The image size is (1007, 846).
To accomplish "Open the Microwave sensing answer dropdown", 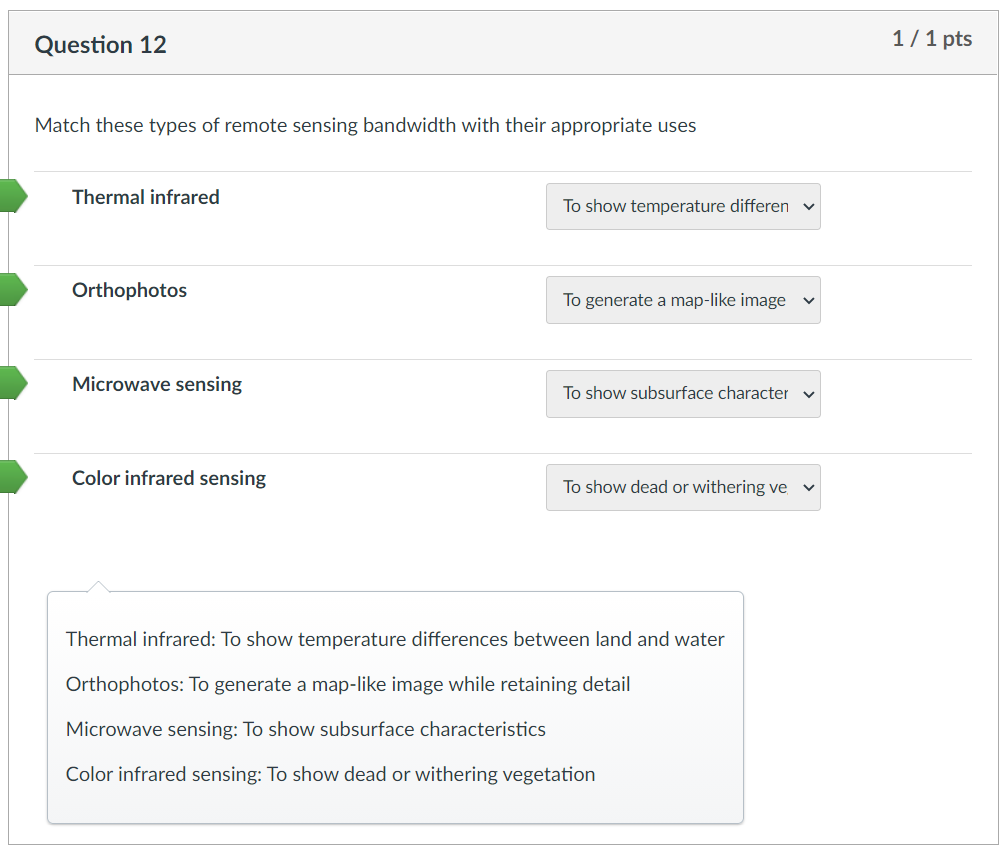I will [683, 394].
